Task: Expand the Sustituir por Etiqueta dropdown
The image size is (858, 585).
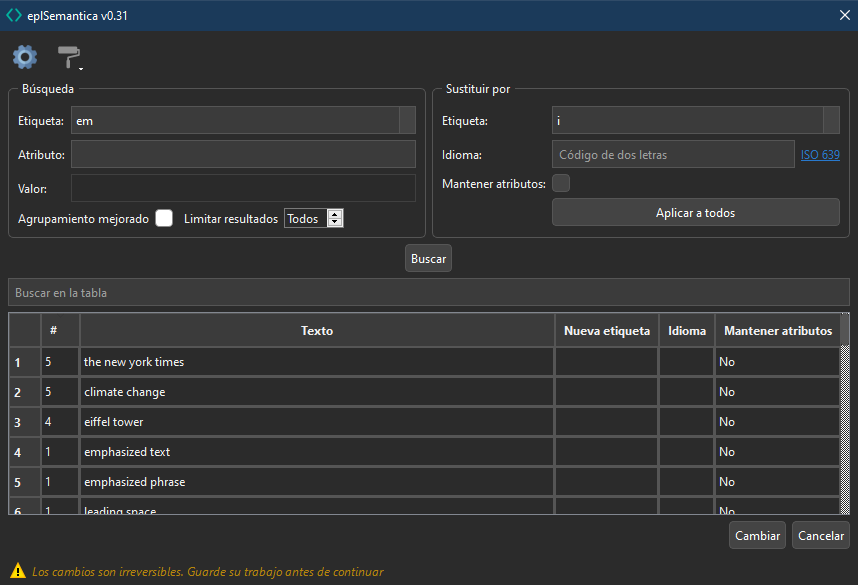Action: click(830, 121)
